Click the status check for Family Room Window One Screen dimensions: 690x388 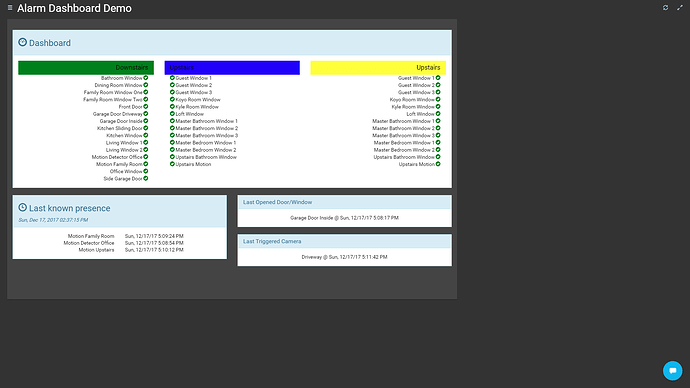click(146, 92)
